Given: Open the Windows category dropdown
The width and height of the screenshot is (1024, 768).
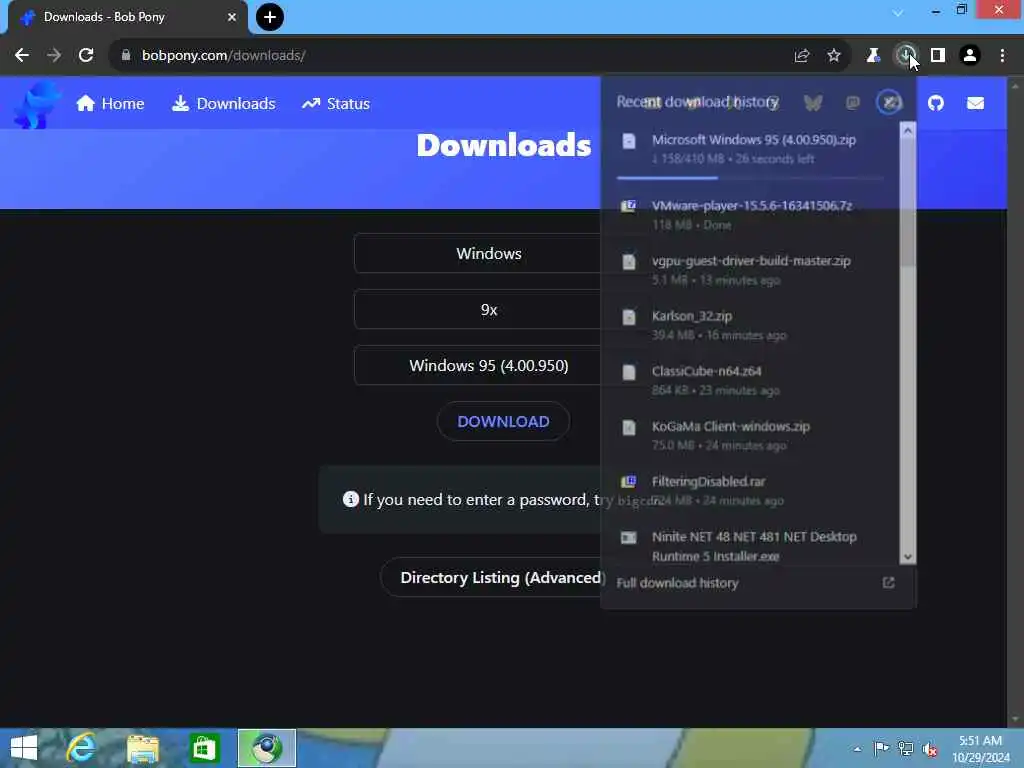Looking at the screenshot, I should [488, 253].
